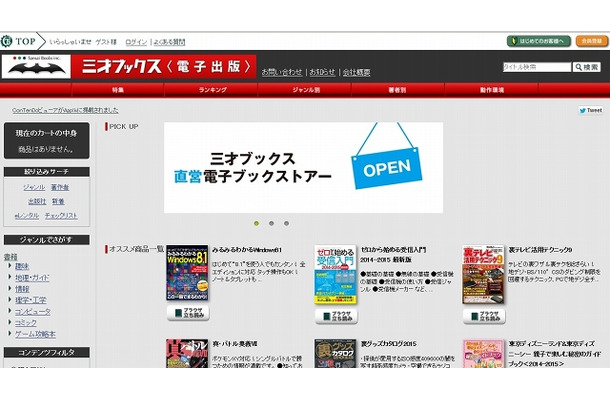Select the first carousel dot
The image size is (610, 400).
click(x=256, y=223)
